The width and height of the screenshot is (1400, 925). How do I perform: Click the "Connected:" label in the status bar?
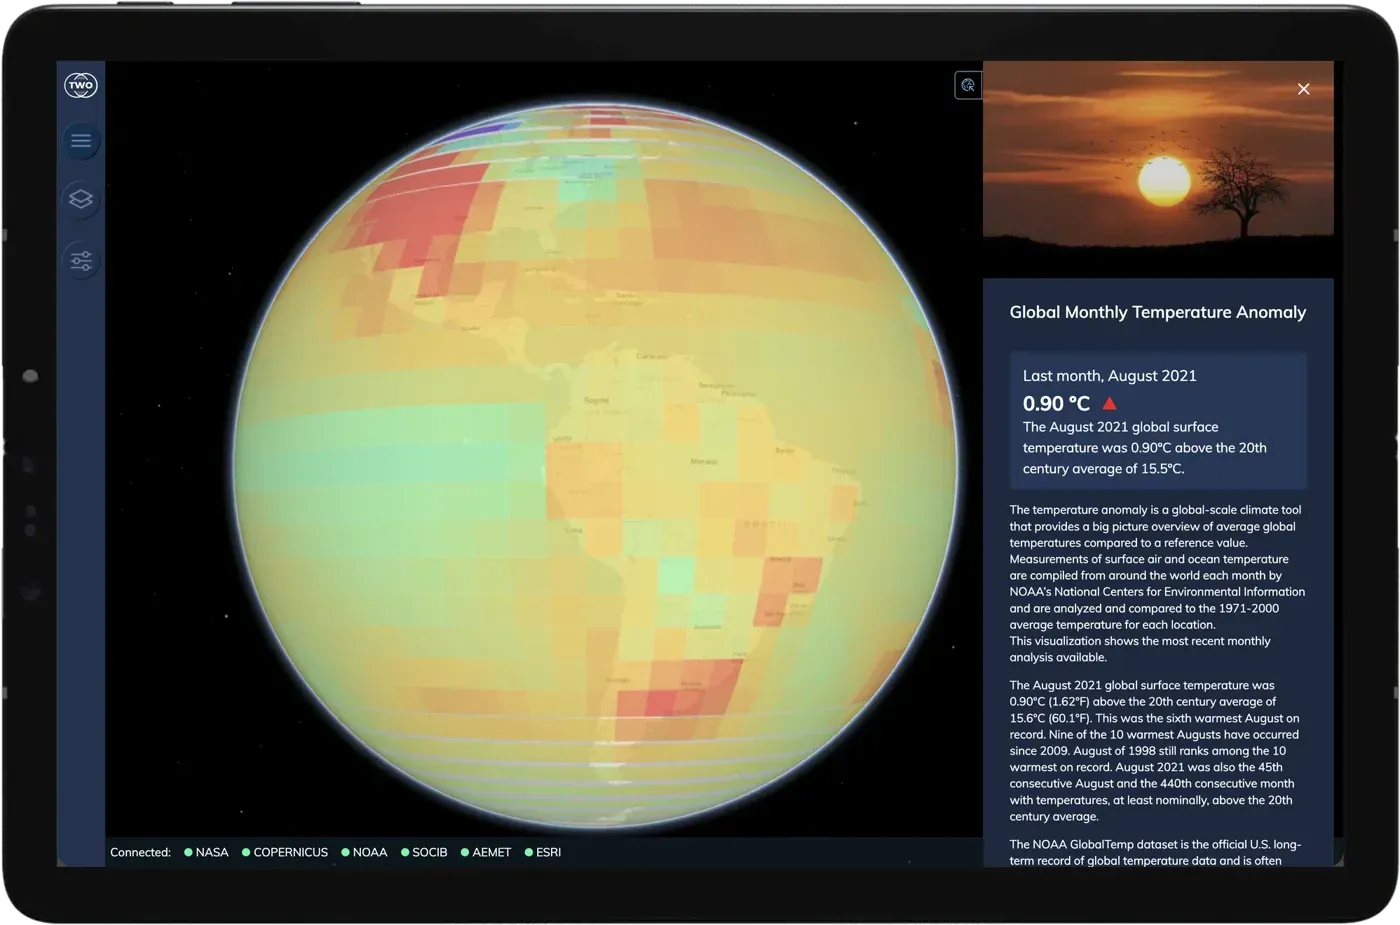point(140,852)
